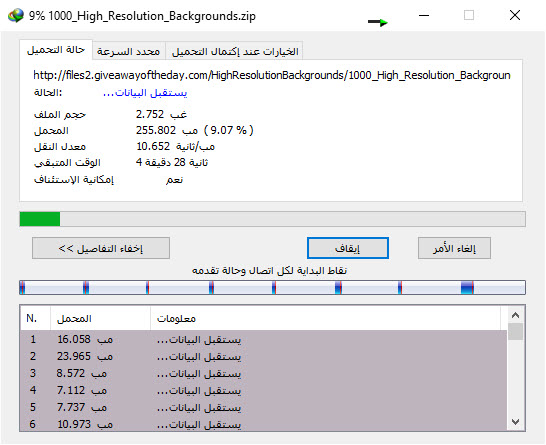Click the المحمل column header in the list
Viewport: 546px width, 445px height.
pyautogui.click(x=100, y=318)
